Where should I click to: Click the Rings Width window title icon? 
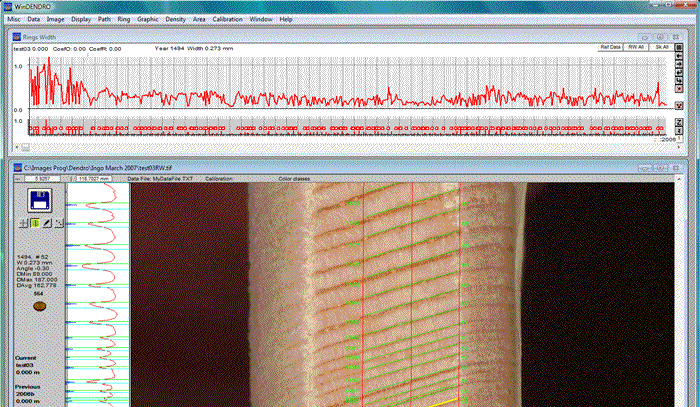click(x=17, y=37)
